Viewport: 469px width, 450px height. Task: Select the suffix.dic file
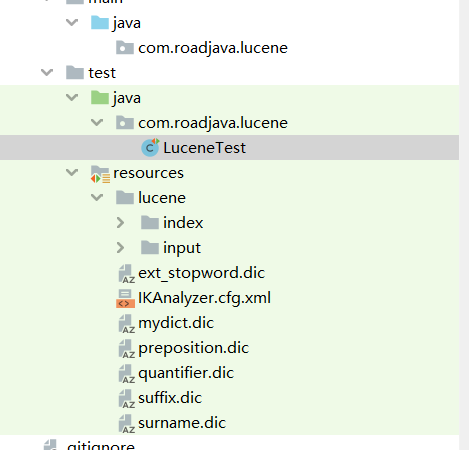(170, 398)
